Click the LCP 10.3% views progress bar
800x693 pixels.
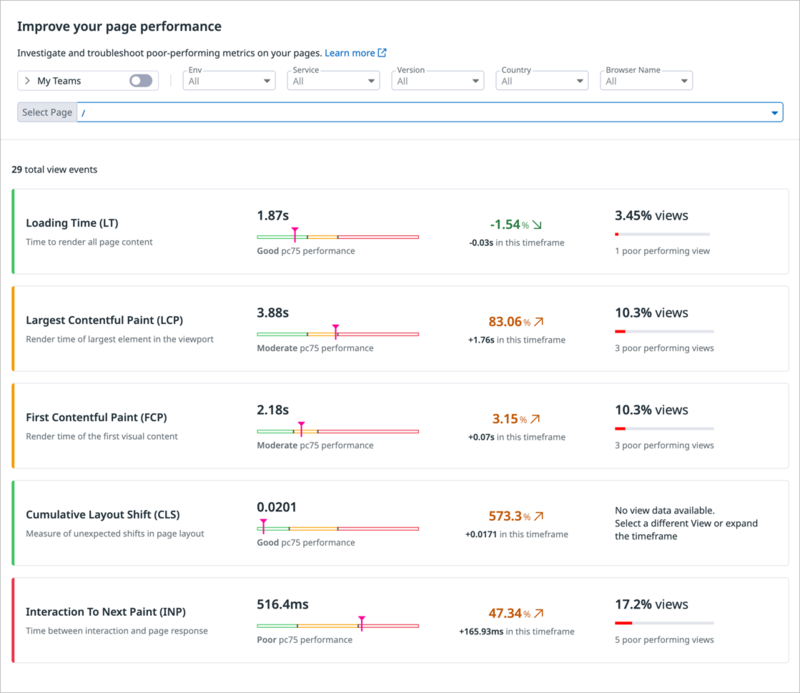tap(664, 331)
